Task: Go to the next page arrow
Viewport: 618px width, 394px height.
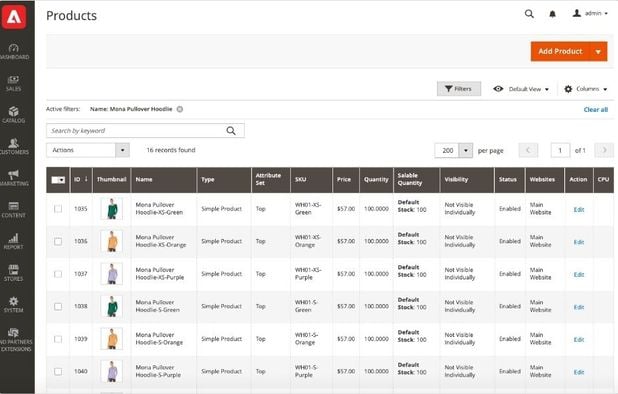Action: 604,150
